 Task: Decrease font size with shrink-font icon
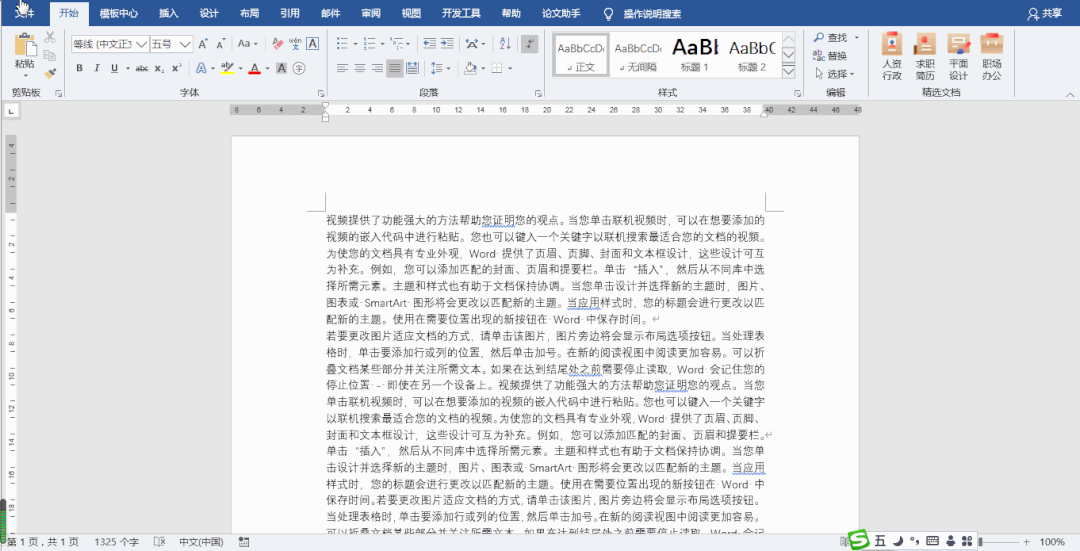220,44
